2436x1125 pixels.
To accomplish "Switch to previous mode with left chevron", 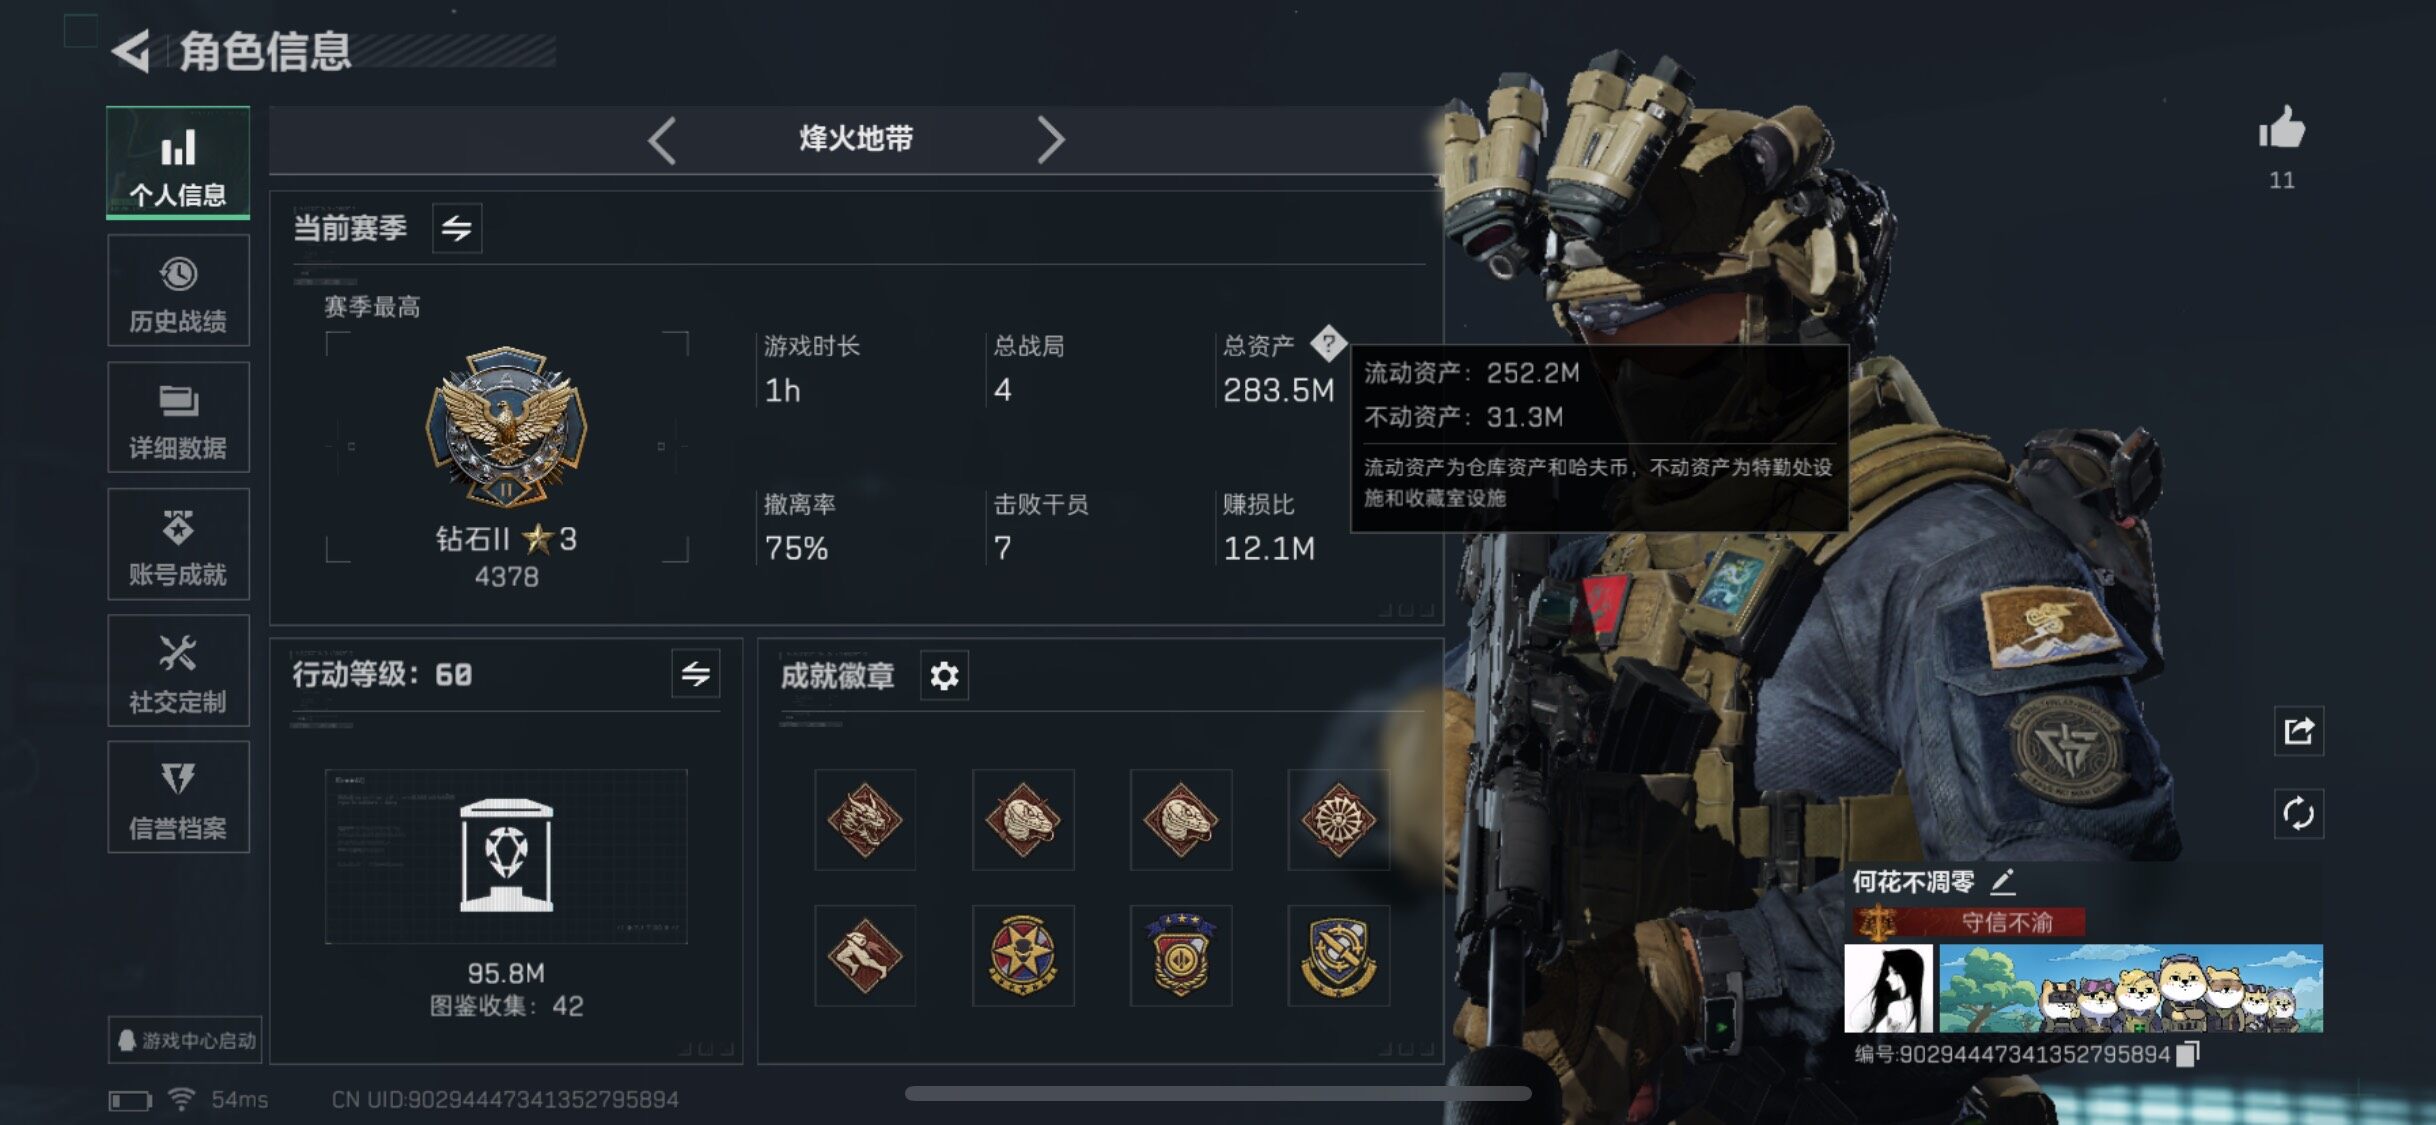I will pyautogui.click(x=662, y=140).
